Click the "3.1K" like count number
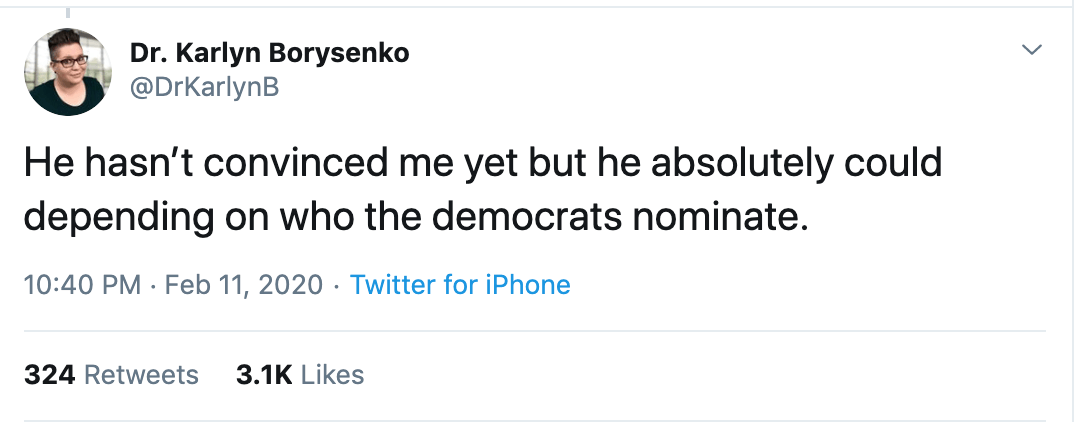 (x=264, y=375)
